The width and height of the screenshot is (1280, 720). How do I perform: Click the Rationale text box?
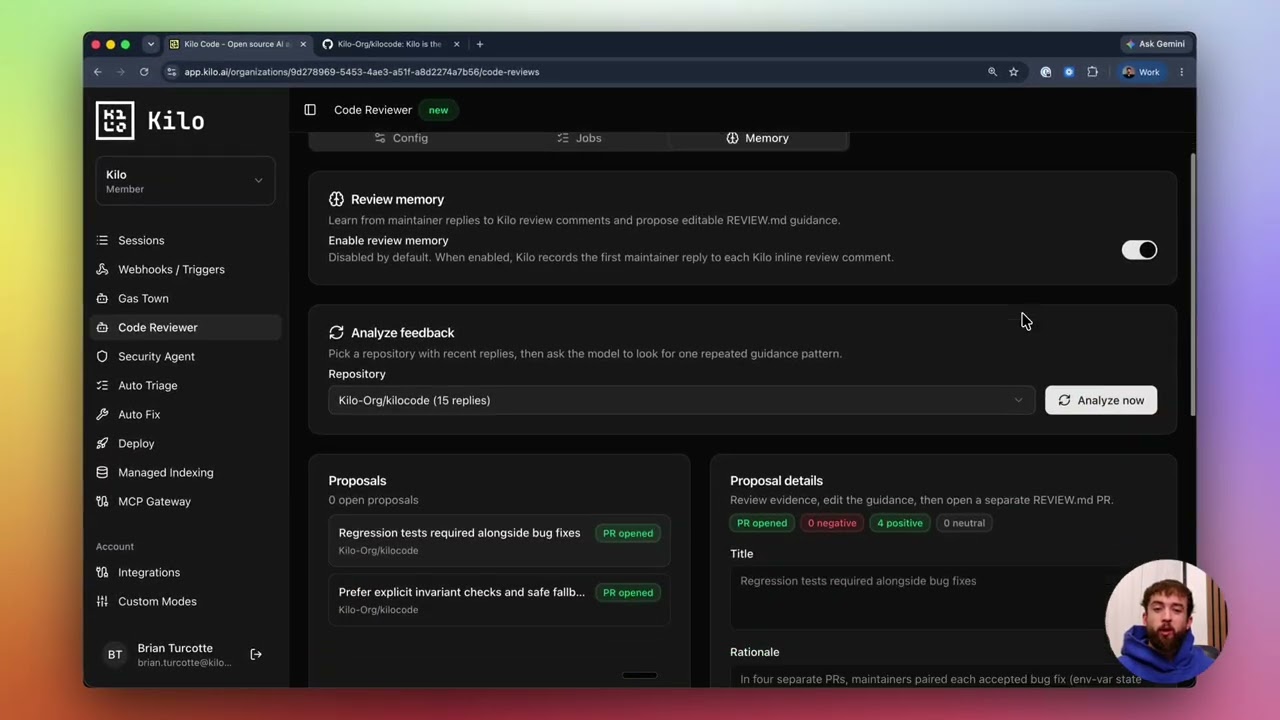[x=943, y=676]
